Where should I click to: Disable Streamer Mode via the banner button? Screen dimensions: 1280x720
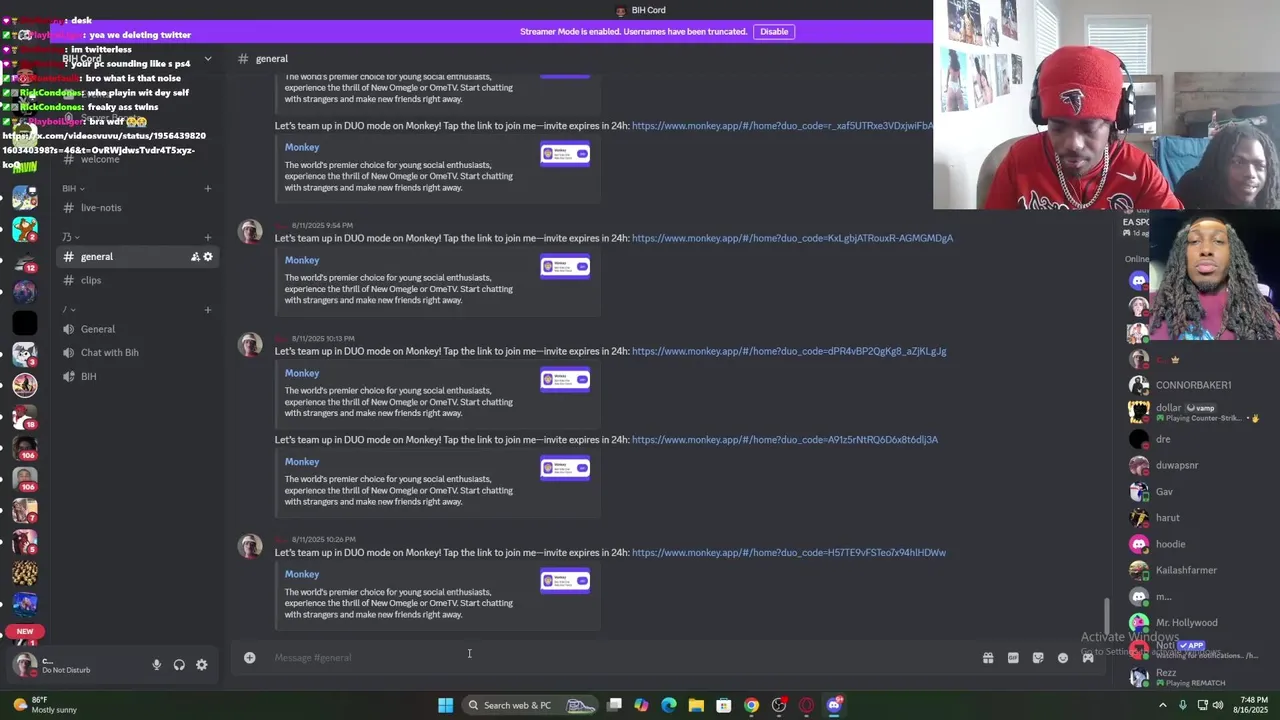774,32
